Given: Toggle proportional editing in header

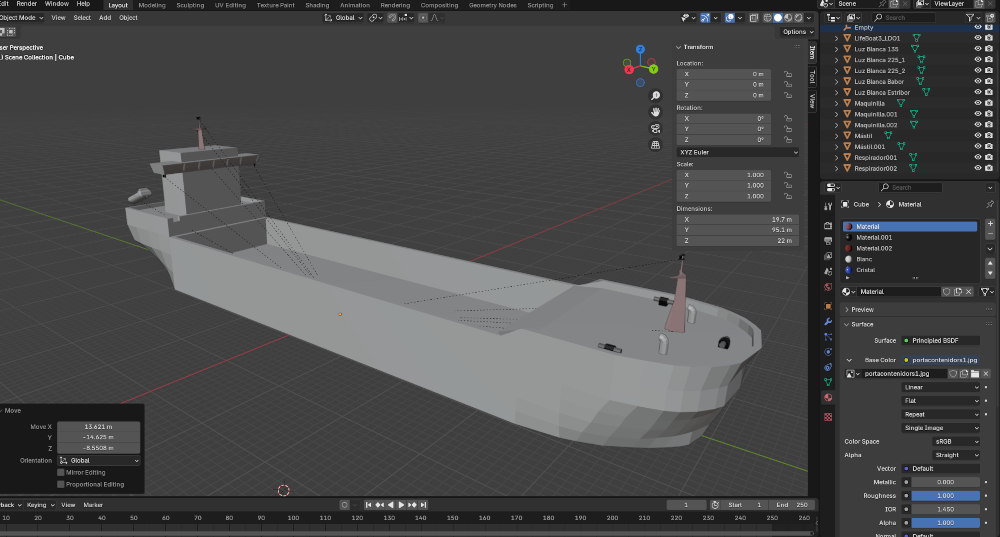Looking at the screenshot, I should (423, 18).
